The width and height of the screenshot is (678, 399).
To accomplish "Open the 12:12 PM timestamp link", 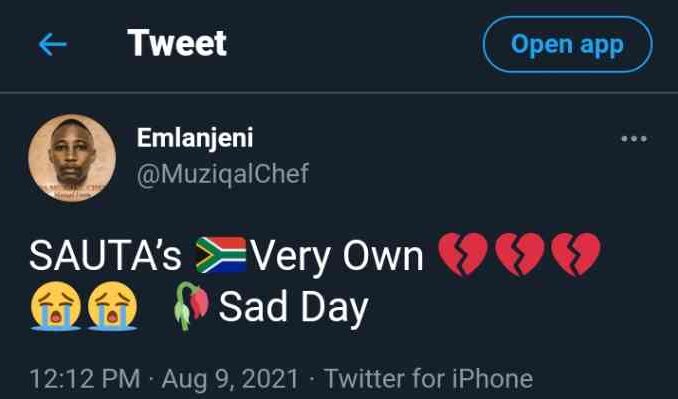I will click(85, 379).
